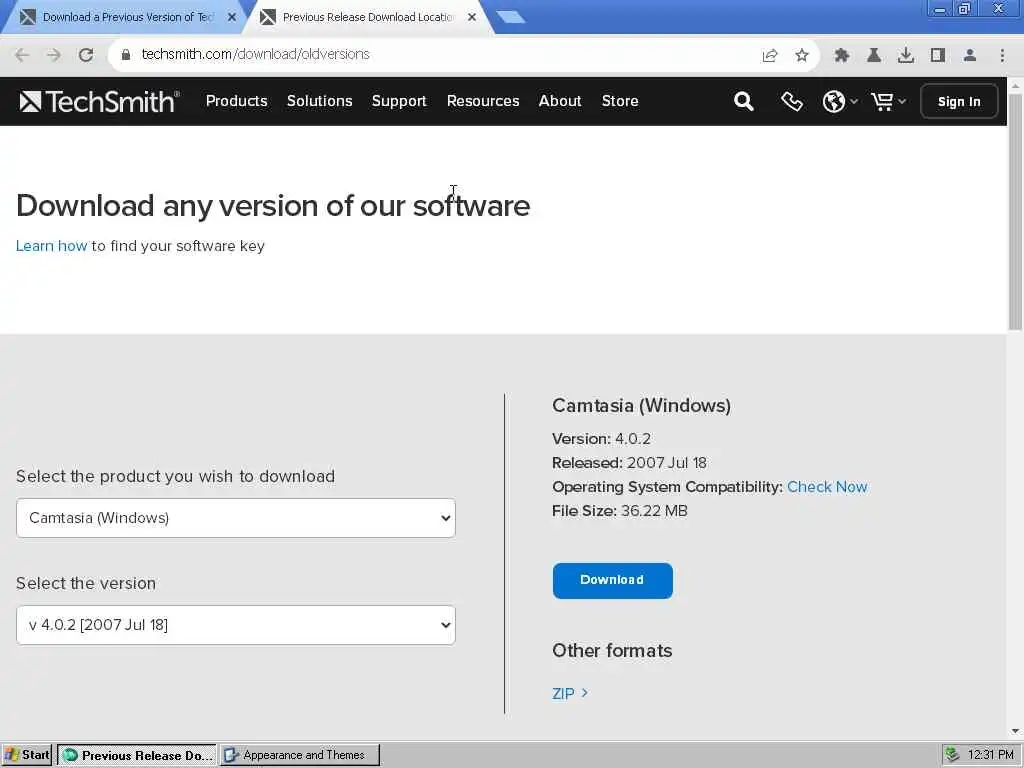Expand the Camtasia (Windows) product dropdown
This screenshot has width=1024, height=768.
tap(236, 518)
